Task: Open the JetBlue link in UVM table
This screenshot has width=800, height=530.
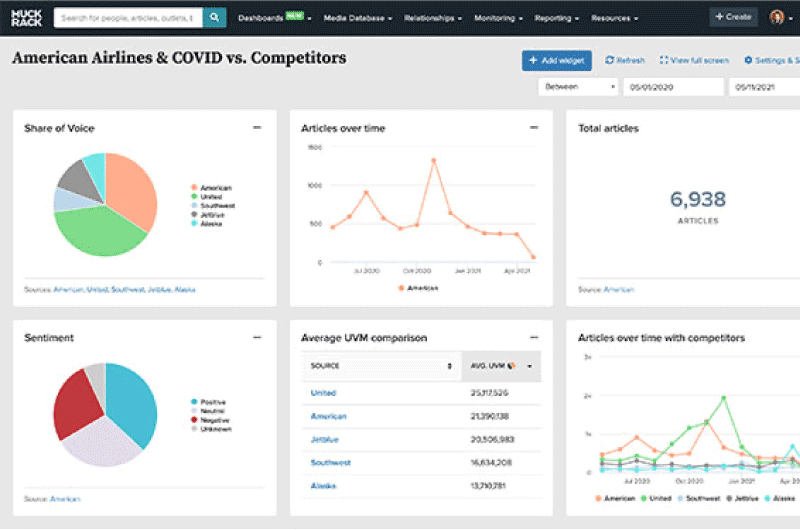Action: pos(324,439)
